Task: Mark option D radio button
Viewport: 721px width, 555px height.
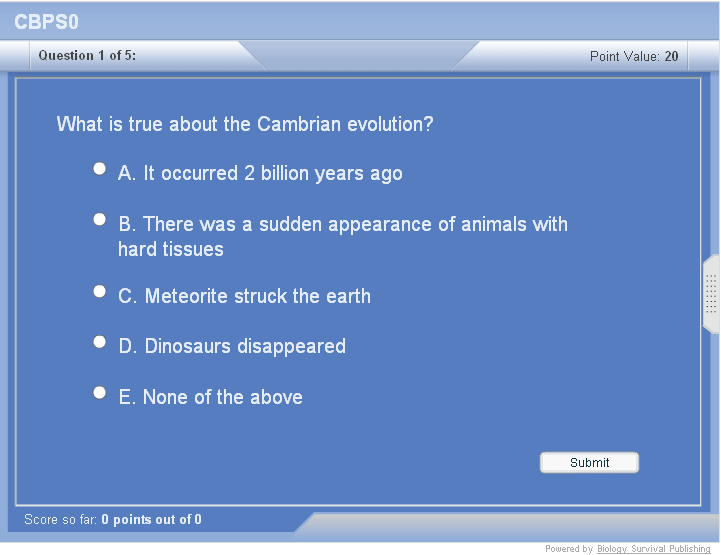Action: [100, 342]
